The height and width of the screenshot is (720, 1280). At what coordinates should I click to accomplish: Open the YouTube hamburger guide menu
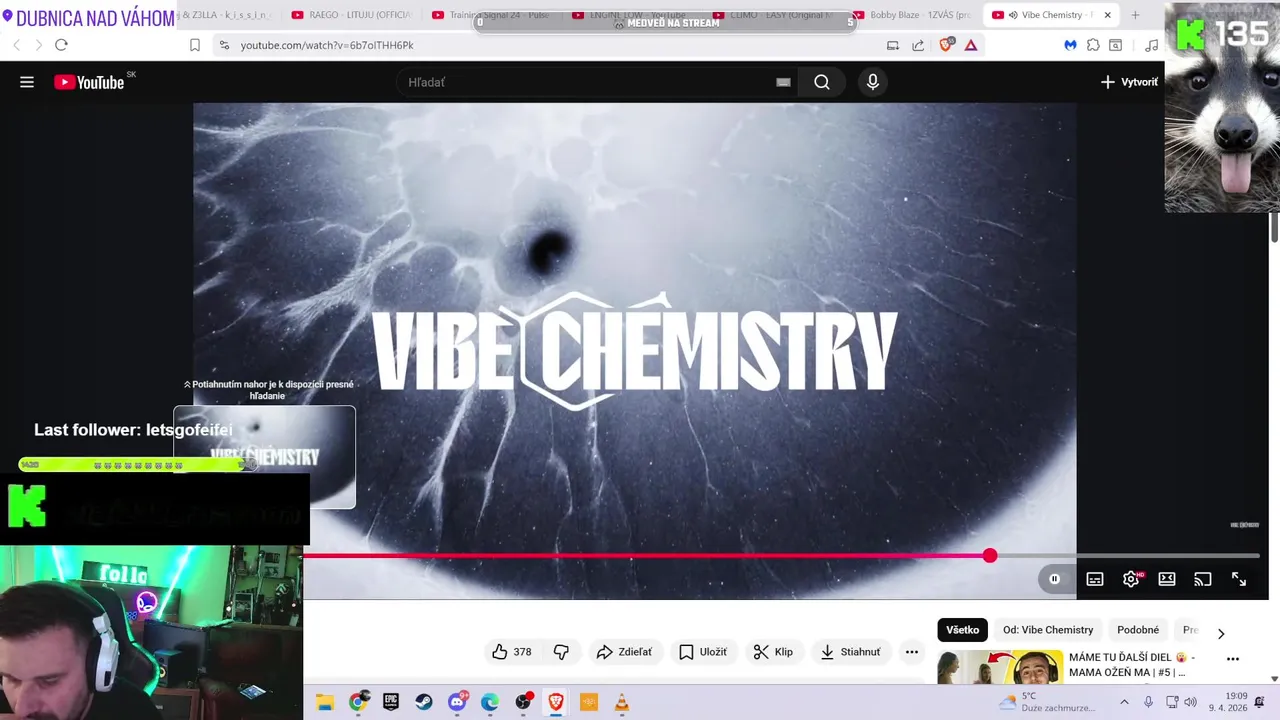click(x=27, y=82)
